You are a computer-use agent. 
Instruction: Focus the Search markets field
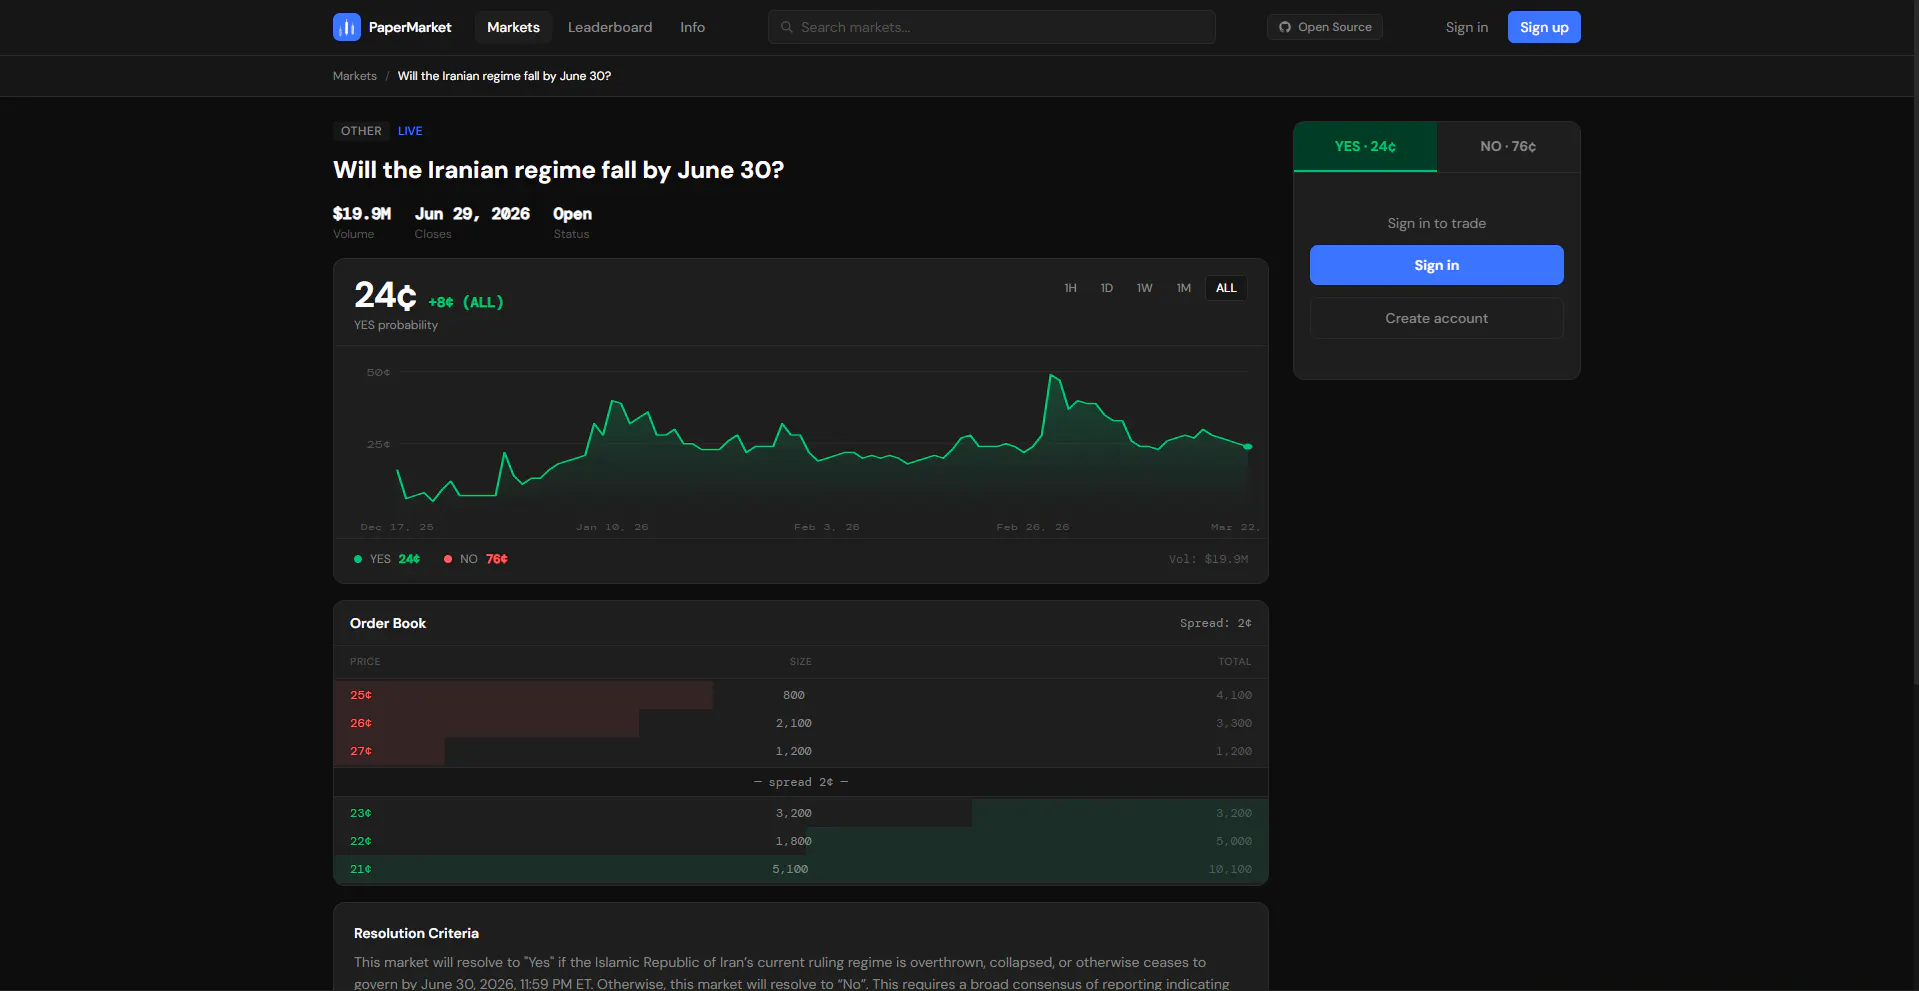pyautogui.click(x=992, y=27)
